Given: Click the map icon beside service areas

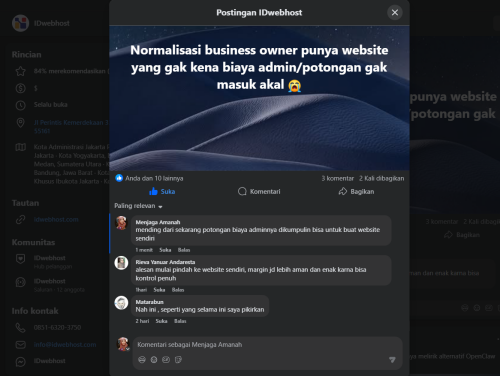Looking at the screenshot, I should (20, 147).
